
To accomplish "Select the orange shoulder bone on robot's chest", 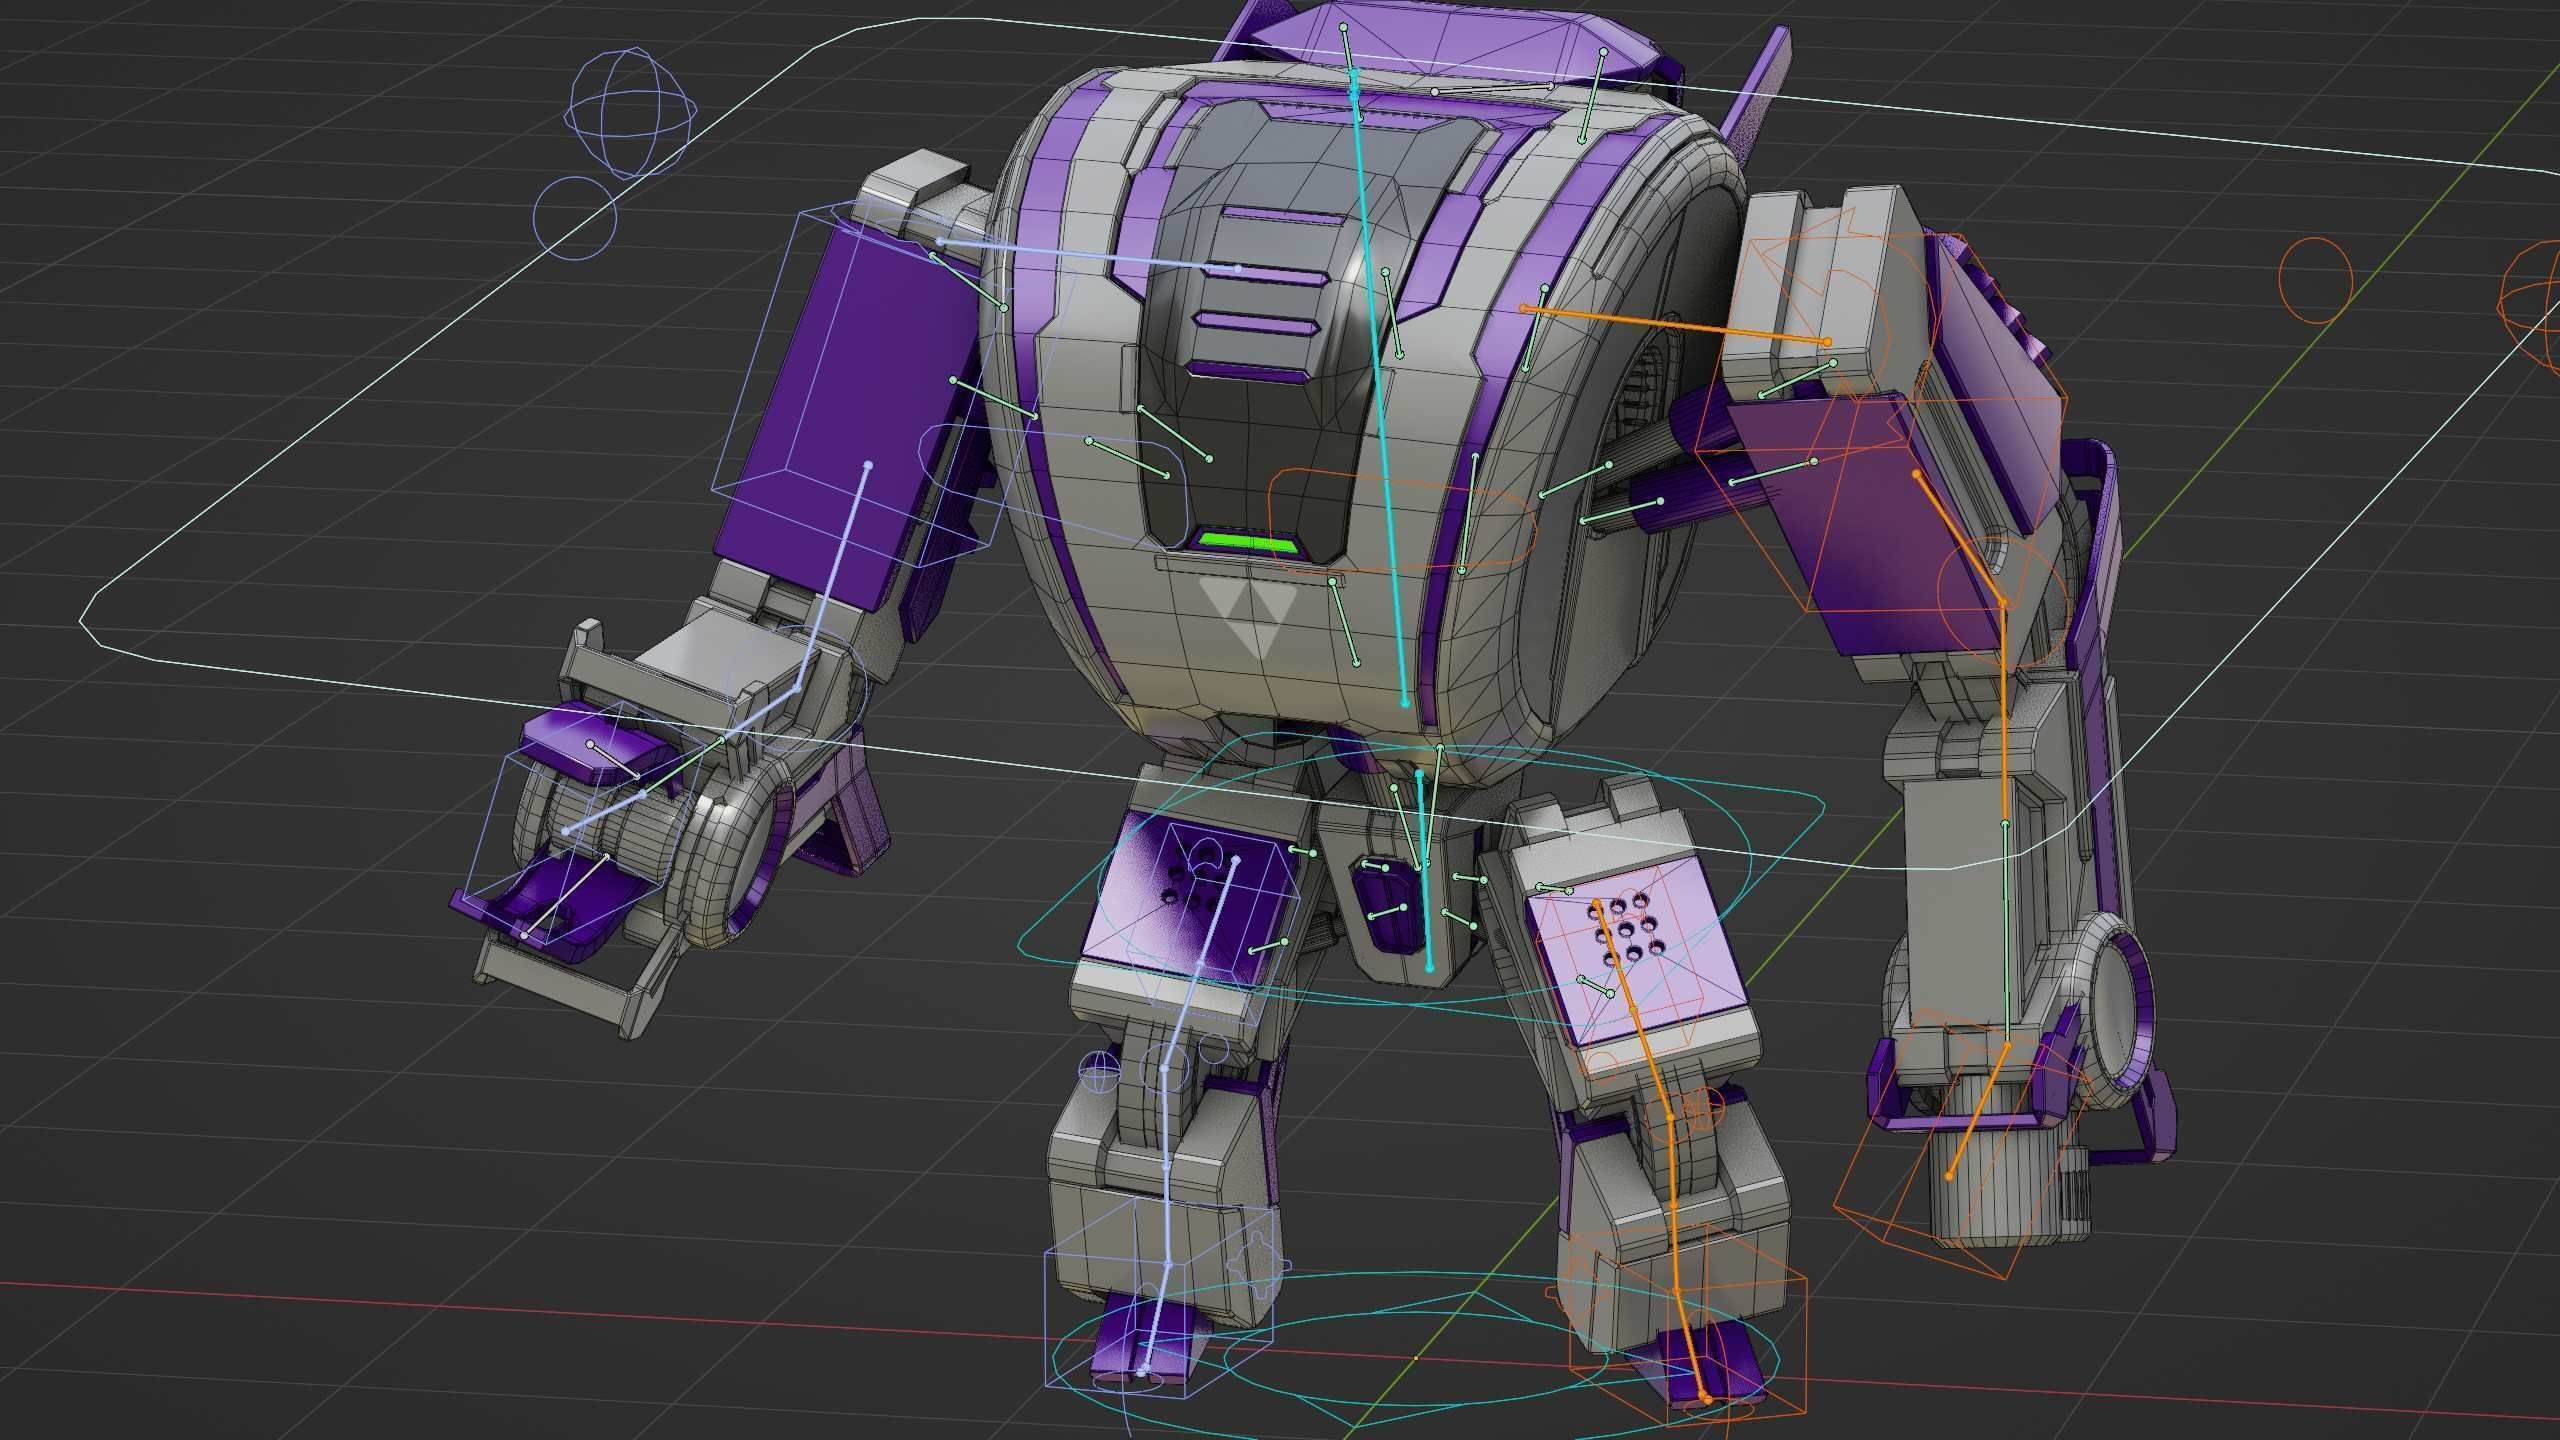I will pos(1675,325).
